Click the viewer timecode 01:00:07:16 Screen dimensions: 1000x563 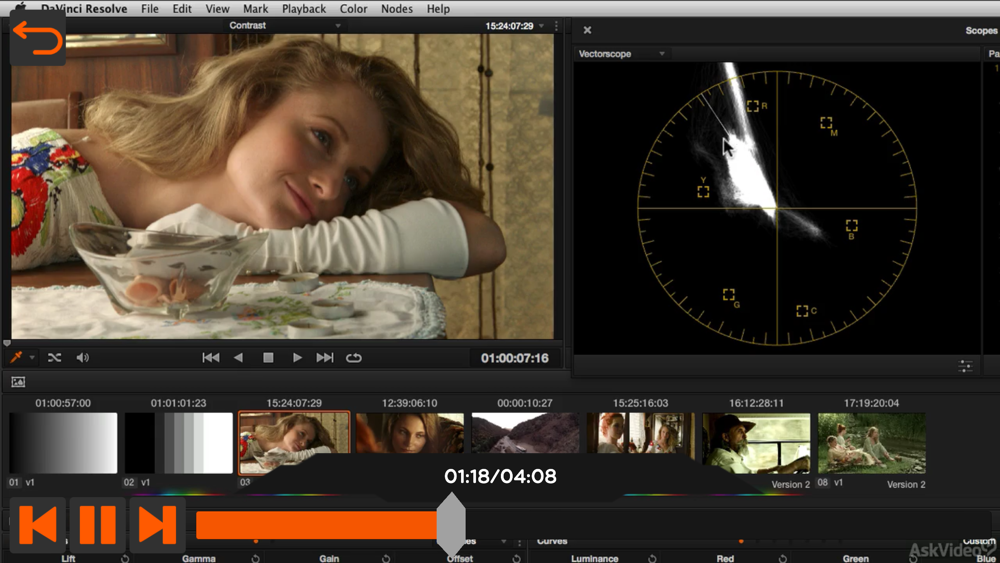coord(515,358)
